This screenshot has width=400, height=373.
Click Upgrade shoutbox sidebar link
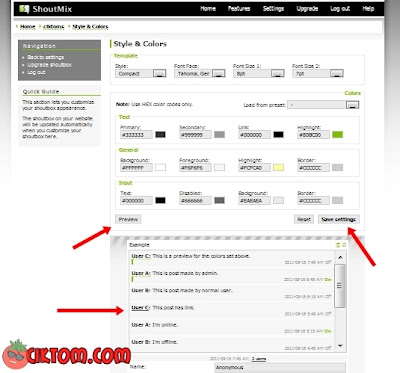point(49,65)
